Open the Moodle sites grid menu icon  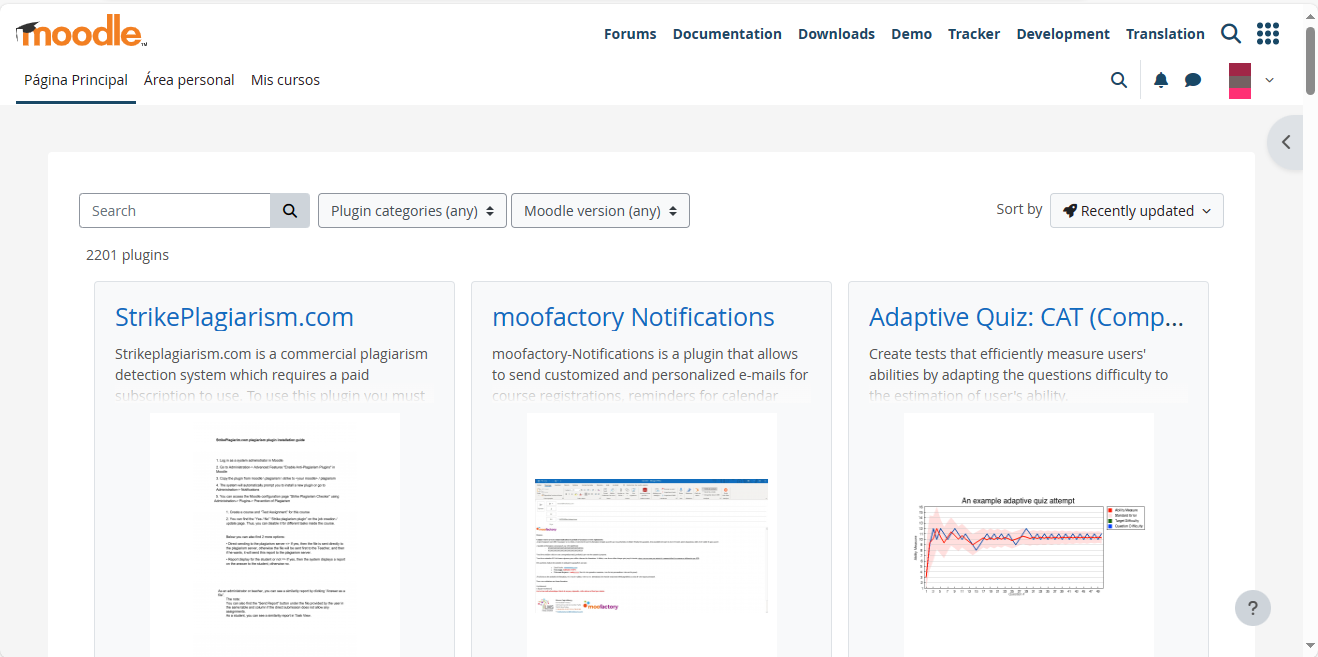point(1268,34)
